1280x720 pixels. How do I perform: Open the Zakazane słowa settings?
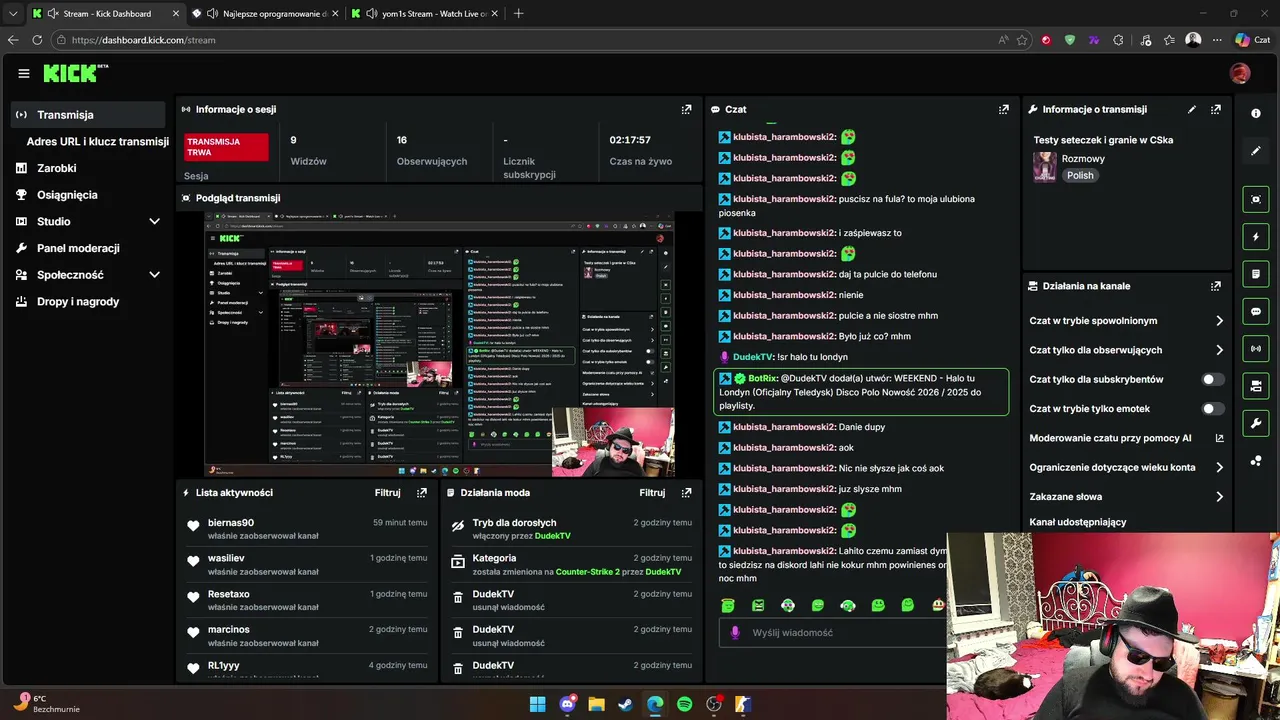(x=1126, y=497)
